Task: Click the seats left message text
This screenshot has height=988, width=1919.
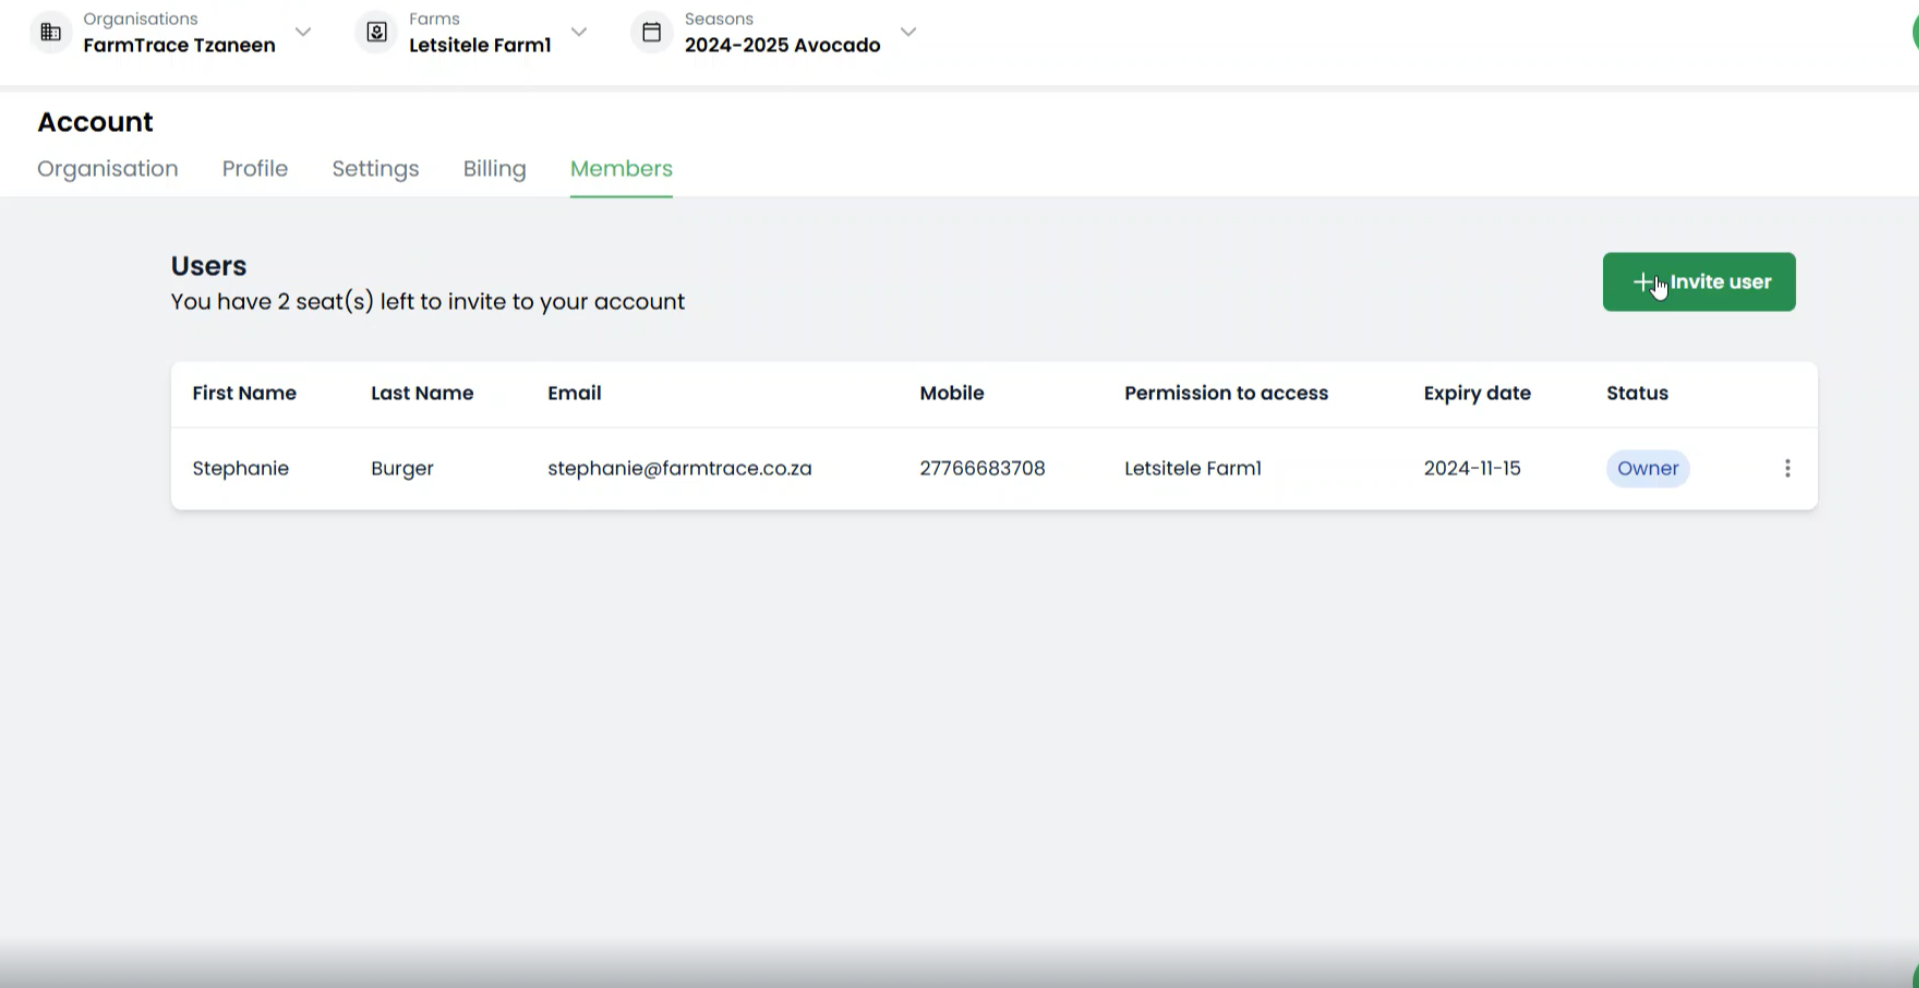Action: click(x=428, y=302)
